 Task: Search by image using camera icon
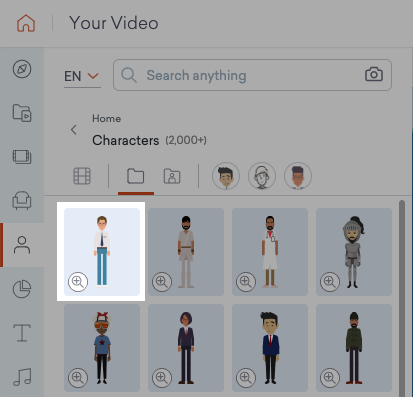tap(374, 74)
